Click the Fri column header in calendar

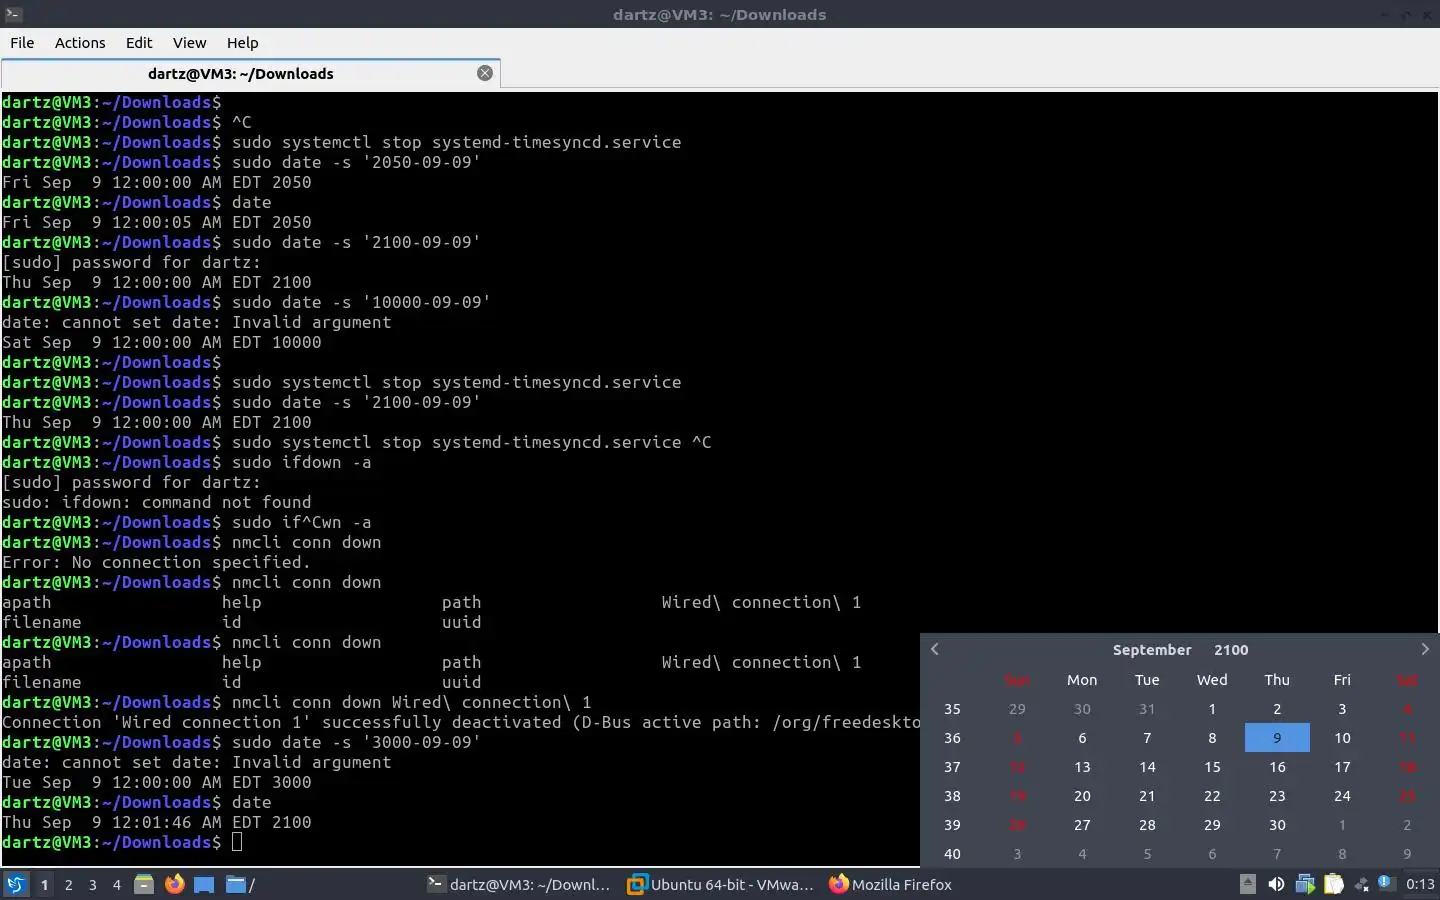(x=1342, y=680)
